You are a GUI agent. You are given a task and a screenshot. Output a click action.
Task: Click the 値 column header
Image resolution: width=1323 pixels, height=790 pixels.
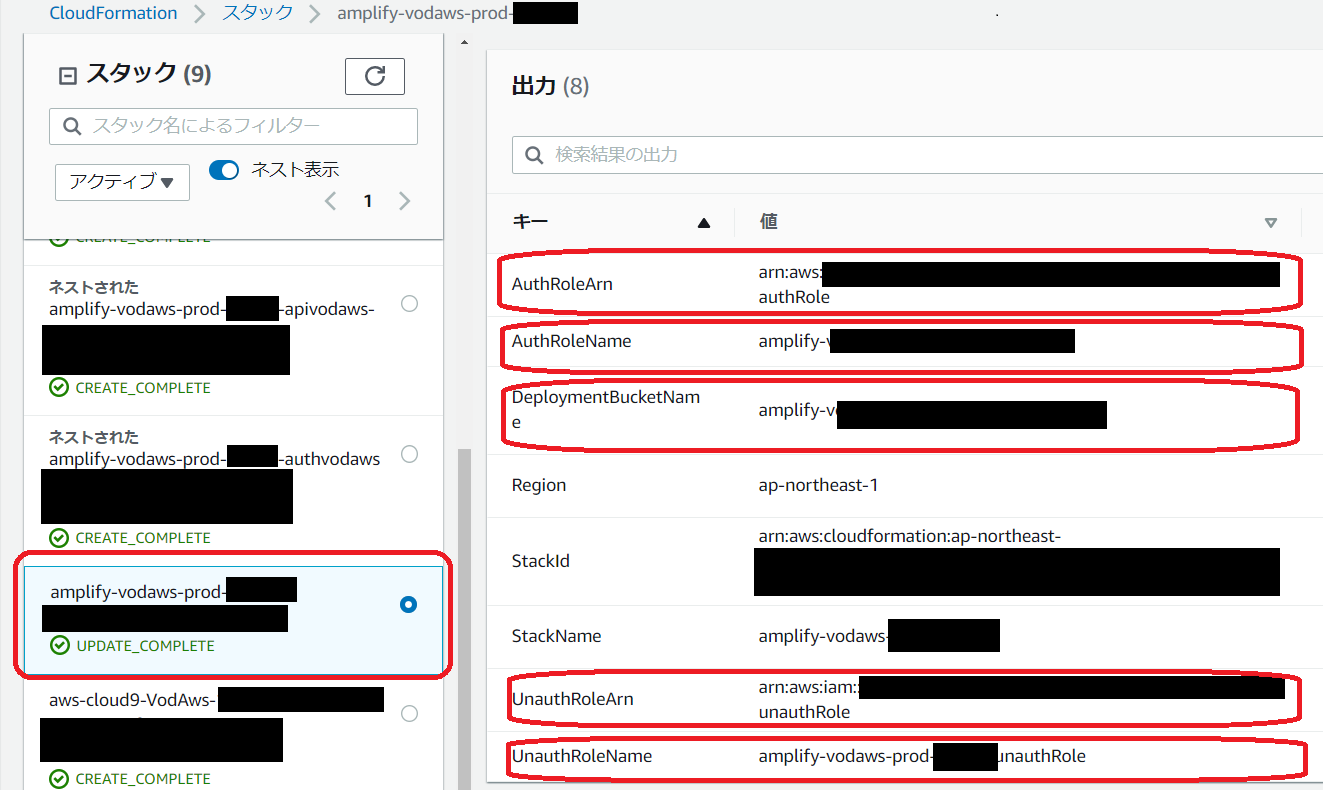[768, 222]
